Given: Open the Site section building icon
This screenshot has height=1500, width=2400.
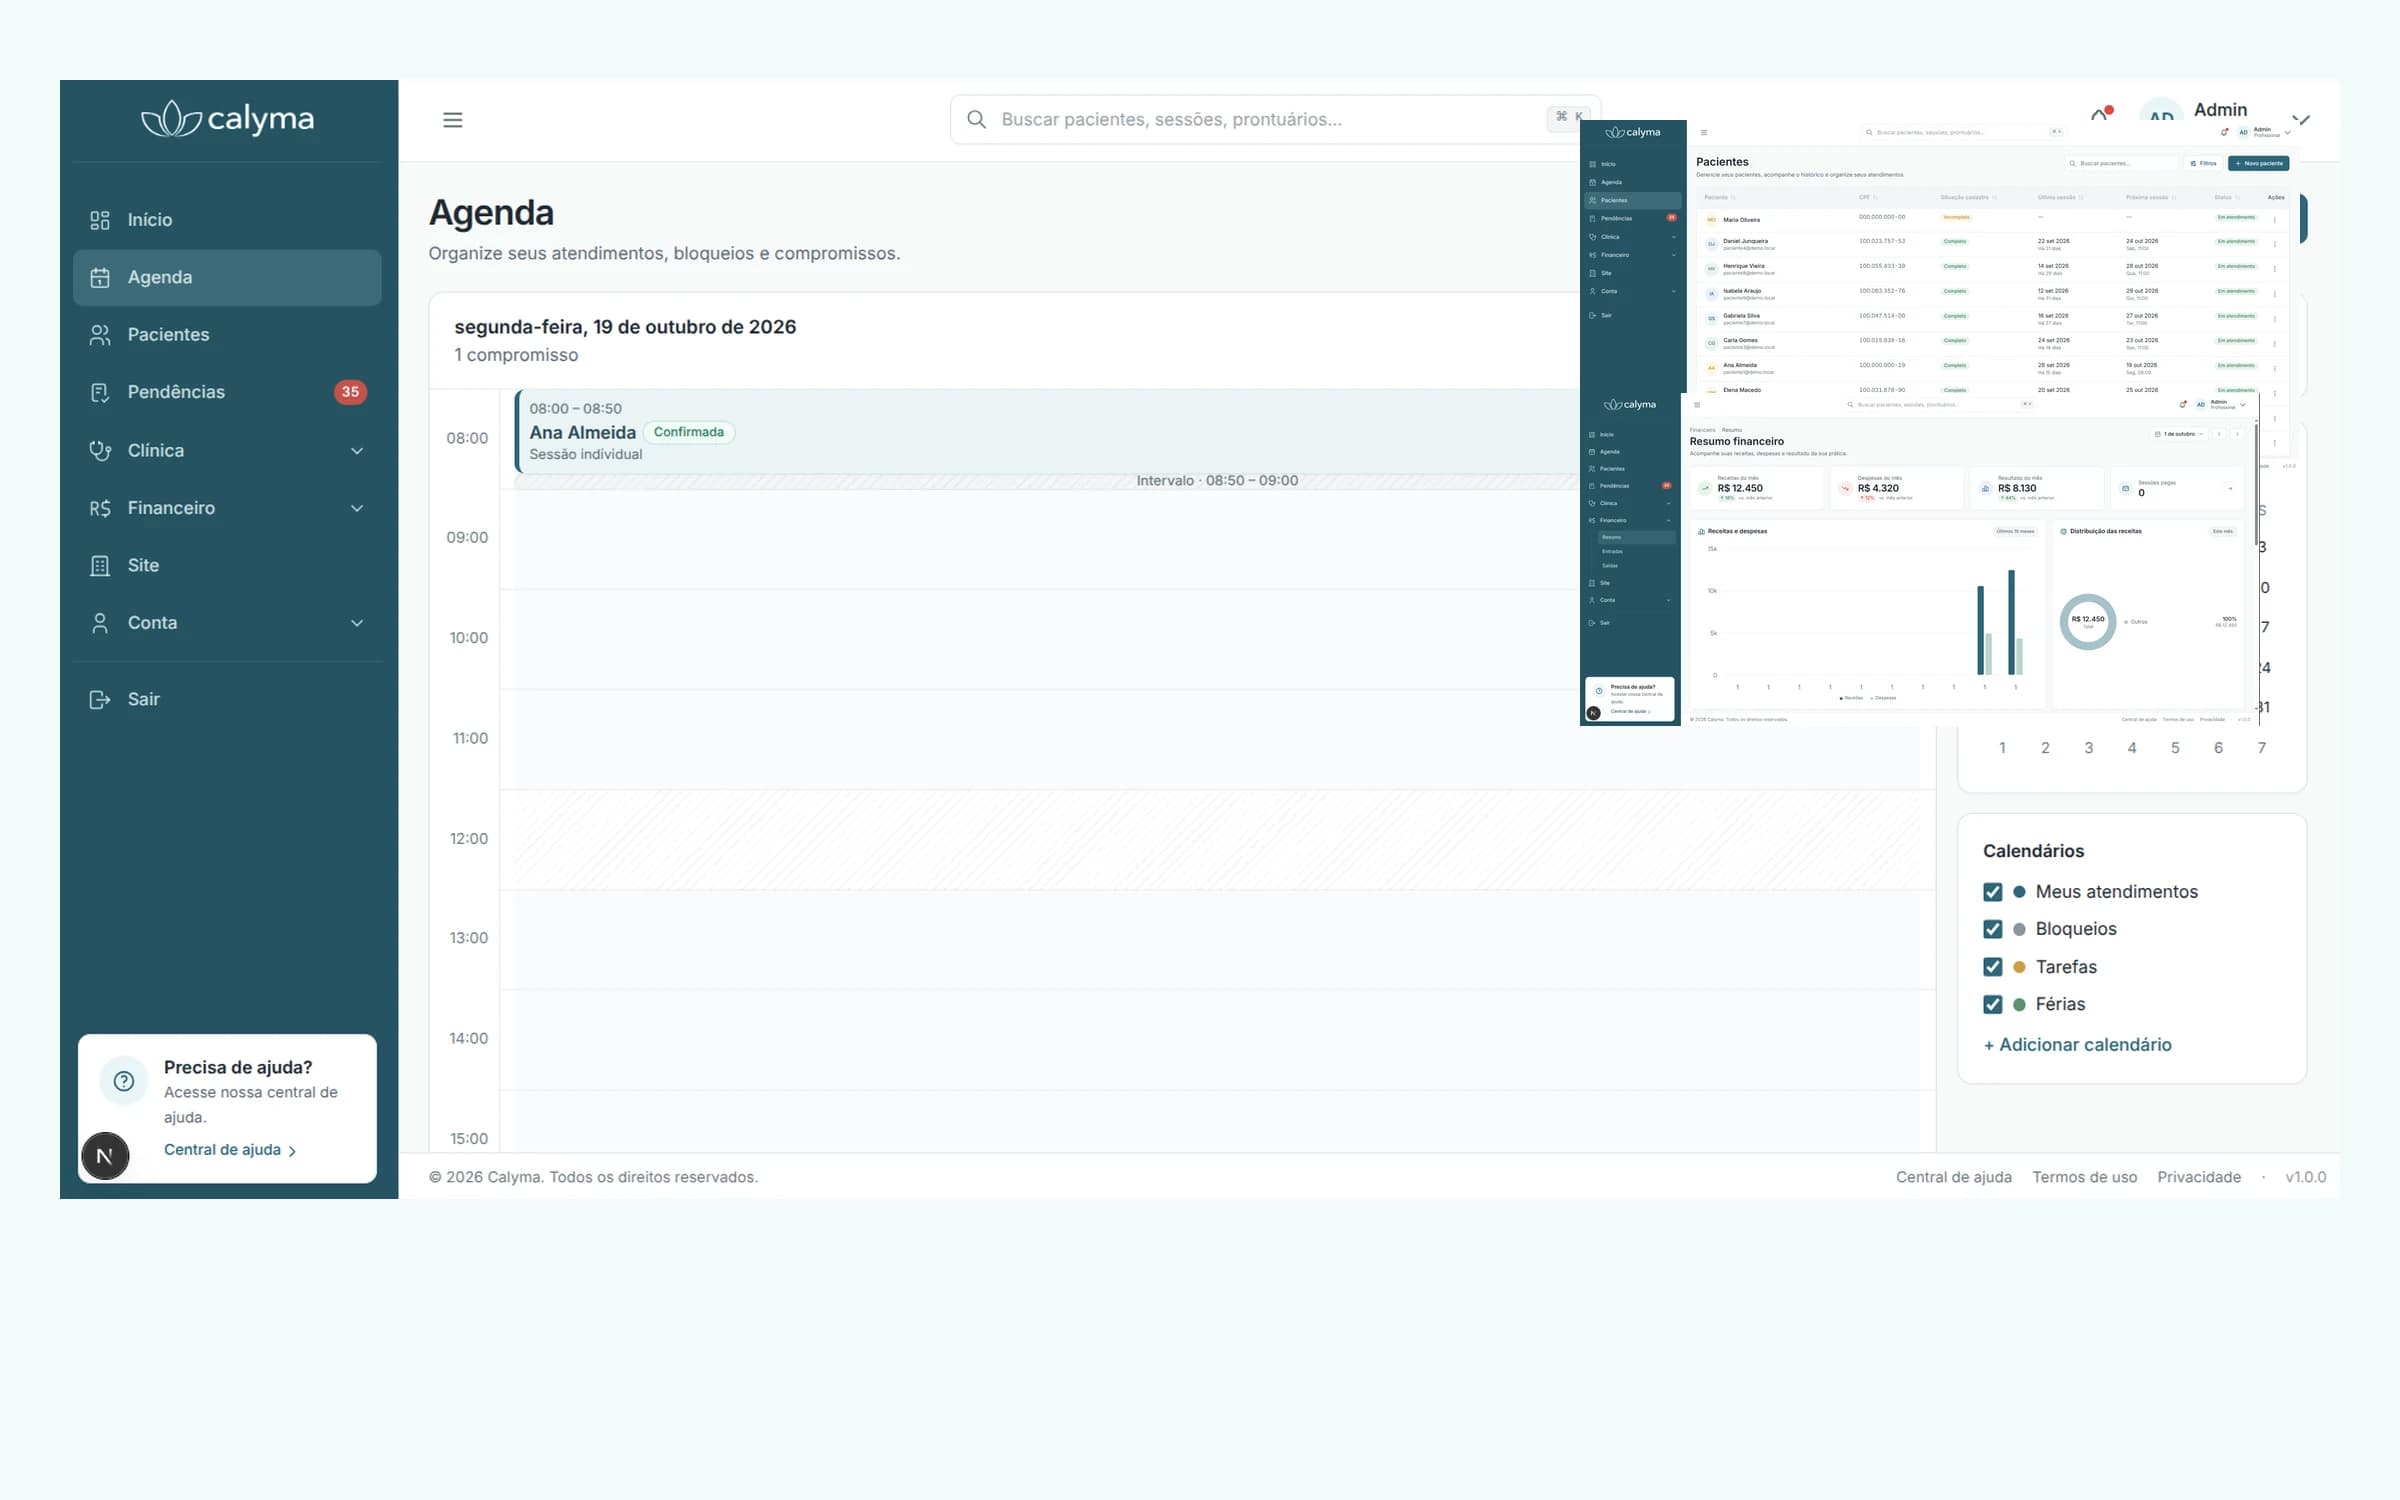Looking at the screenshot, I should [x=100, y=565].
